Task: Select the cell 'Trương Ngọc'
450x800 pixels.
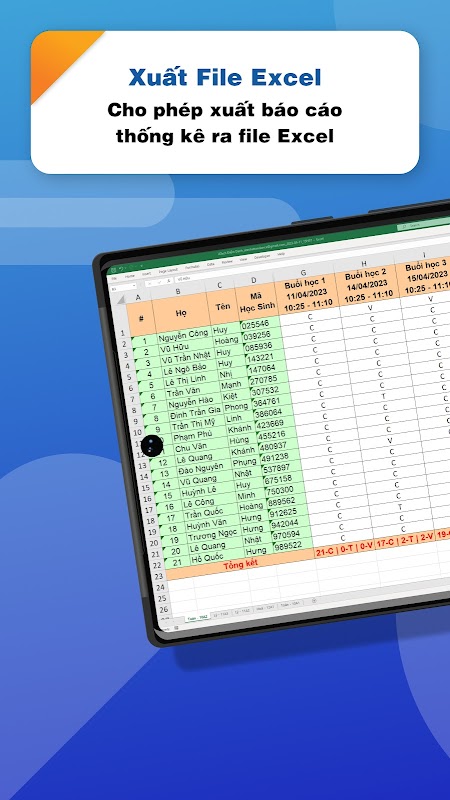Action: pyautogui.click(x=212, y=537)
